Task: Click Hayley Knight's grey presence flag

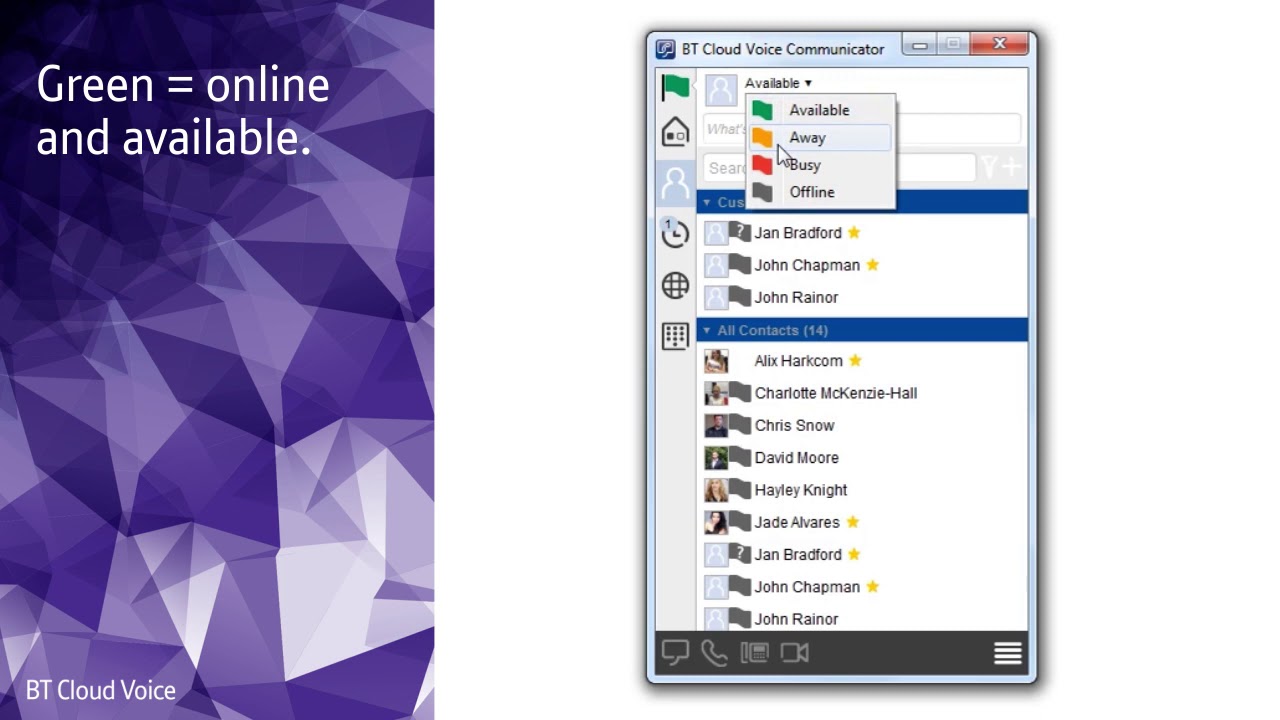Action: [739, 489]
